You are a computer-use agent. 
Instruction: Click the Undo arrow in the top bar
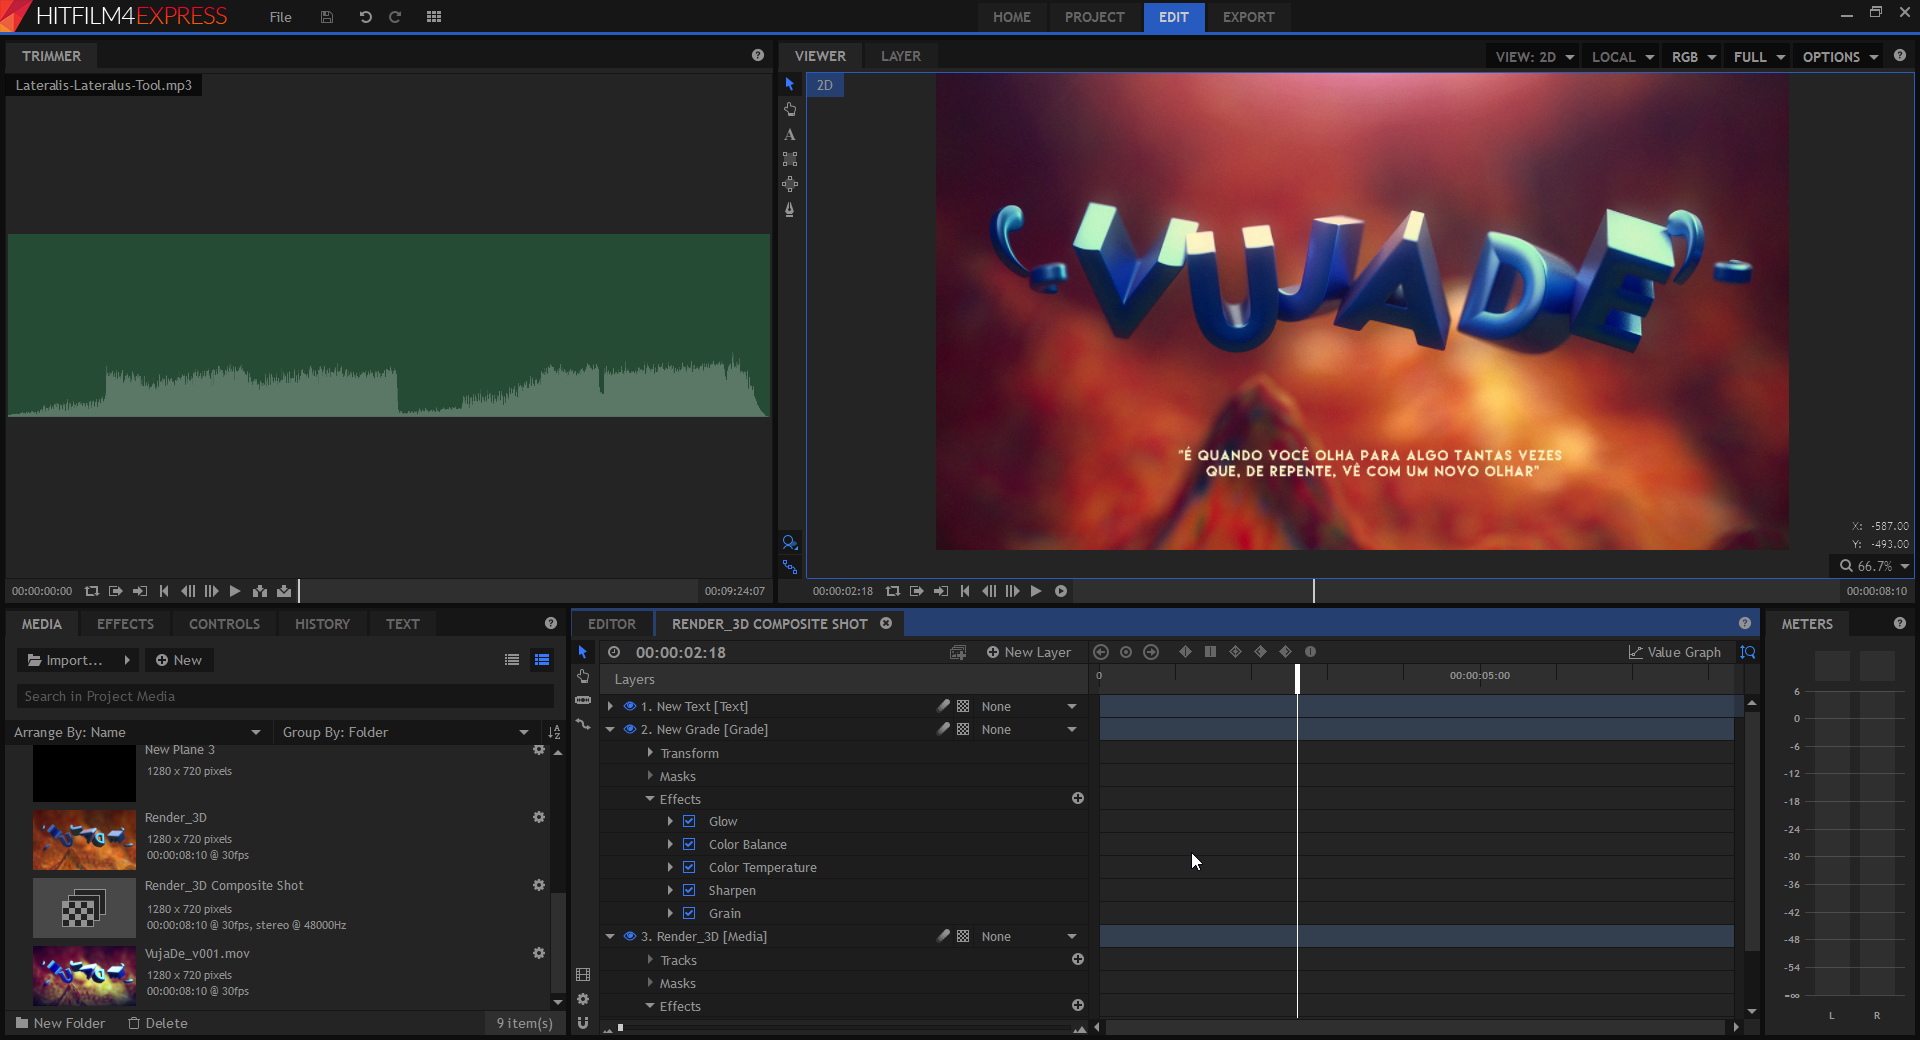tap(365, 17)
